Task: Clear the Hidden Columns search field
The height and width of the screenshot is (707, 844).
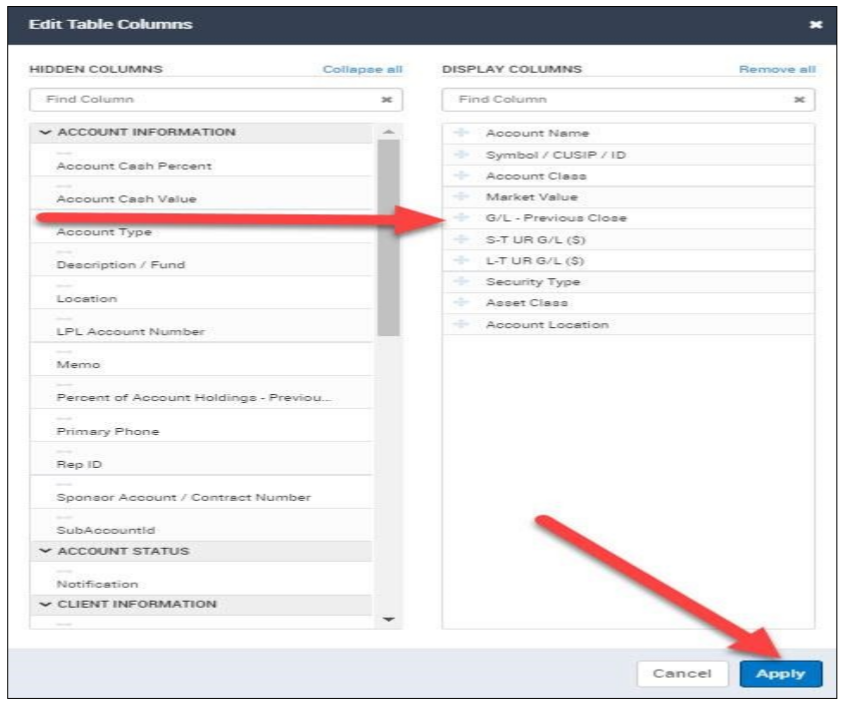Action: [386, 100]
